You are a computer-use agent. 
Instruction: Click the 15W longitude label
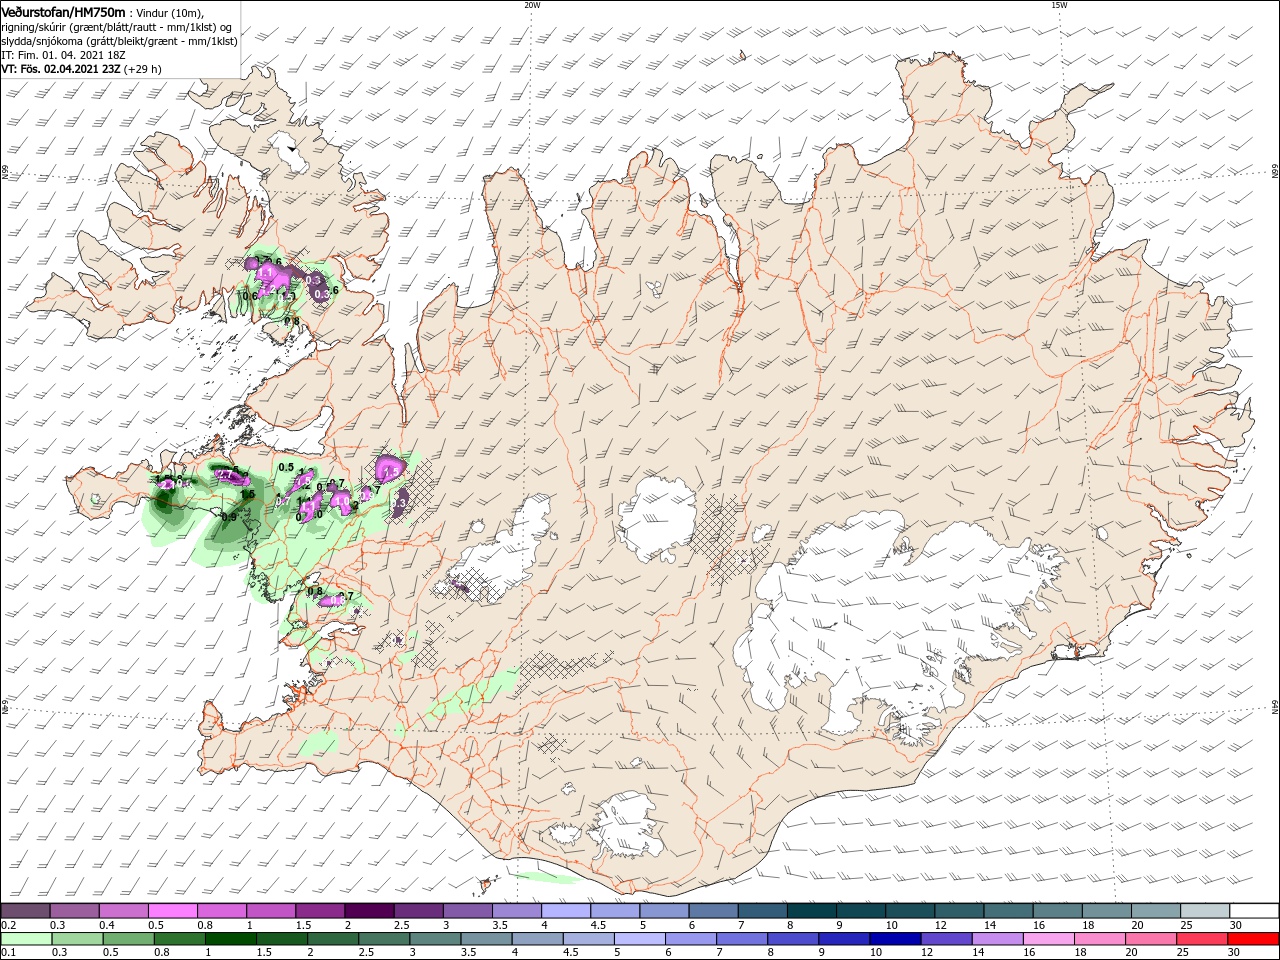[x=1059, y=5]
